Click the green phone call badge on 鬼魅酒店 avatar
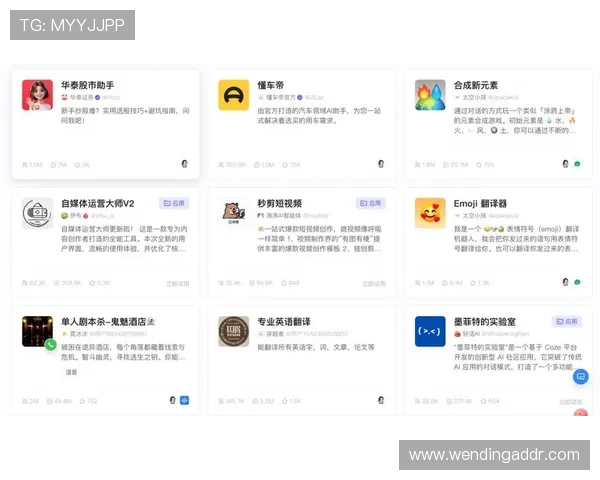The height and width of the screenshot is (480, 600). pyautogui.click(x=51, y=344)
